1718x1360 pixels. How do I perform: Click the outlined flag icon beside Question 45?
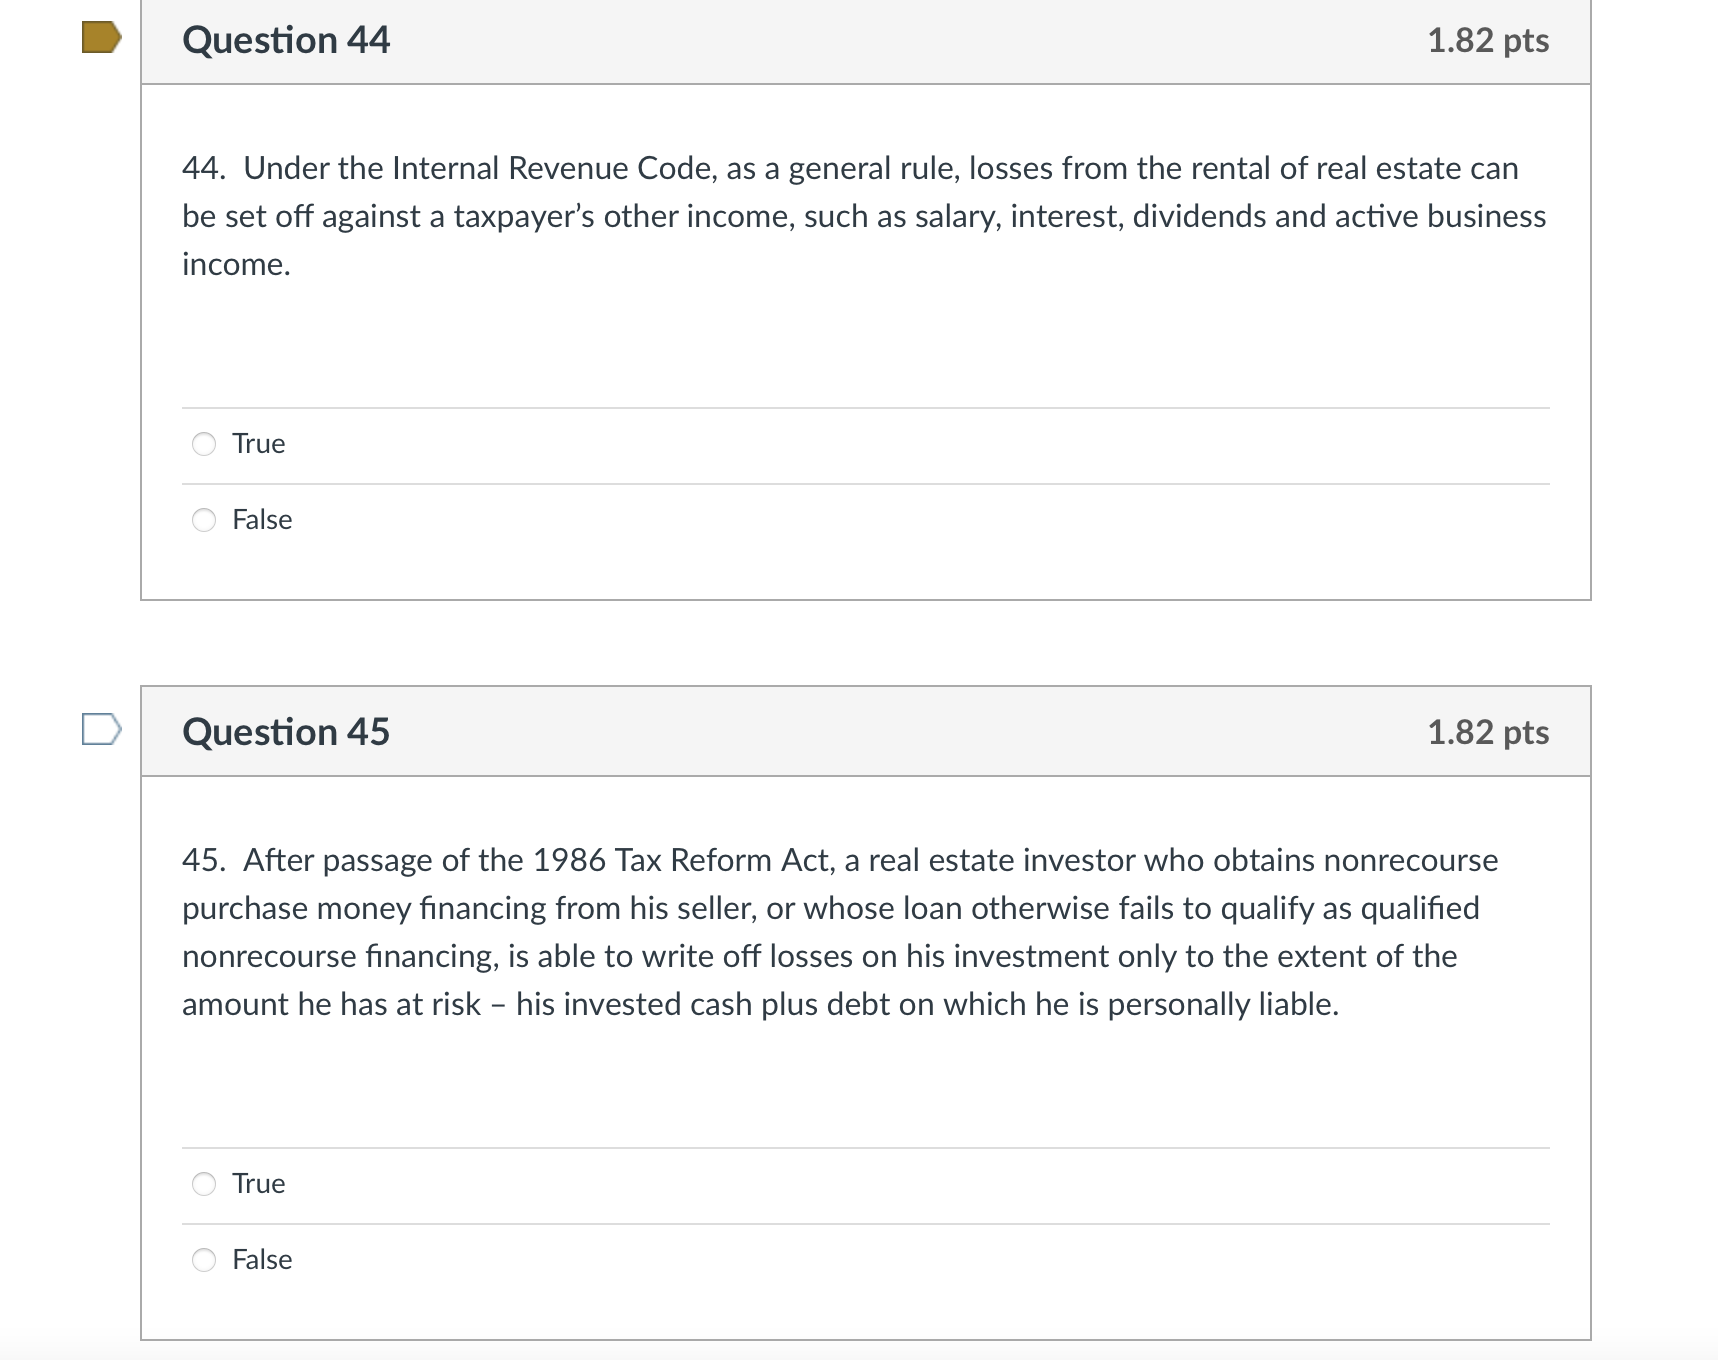(100, 730)
